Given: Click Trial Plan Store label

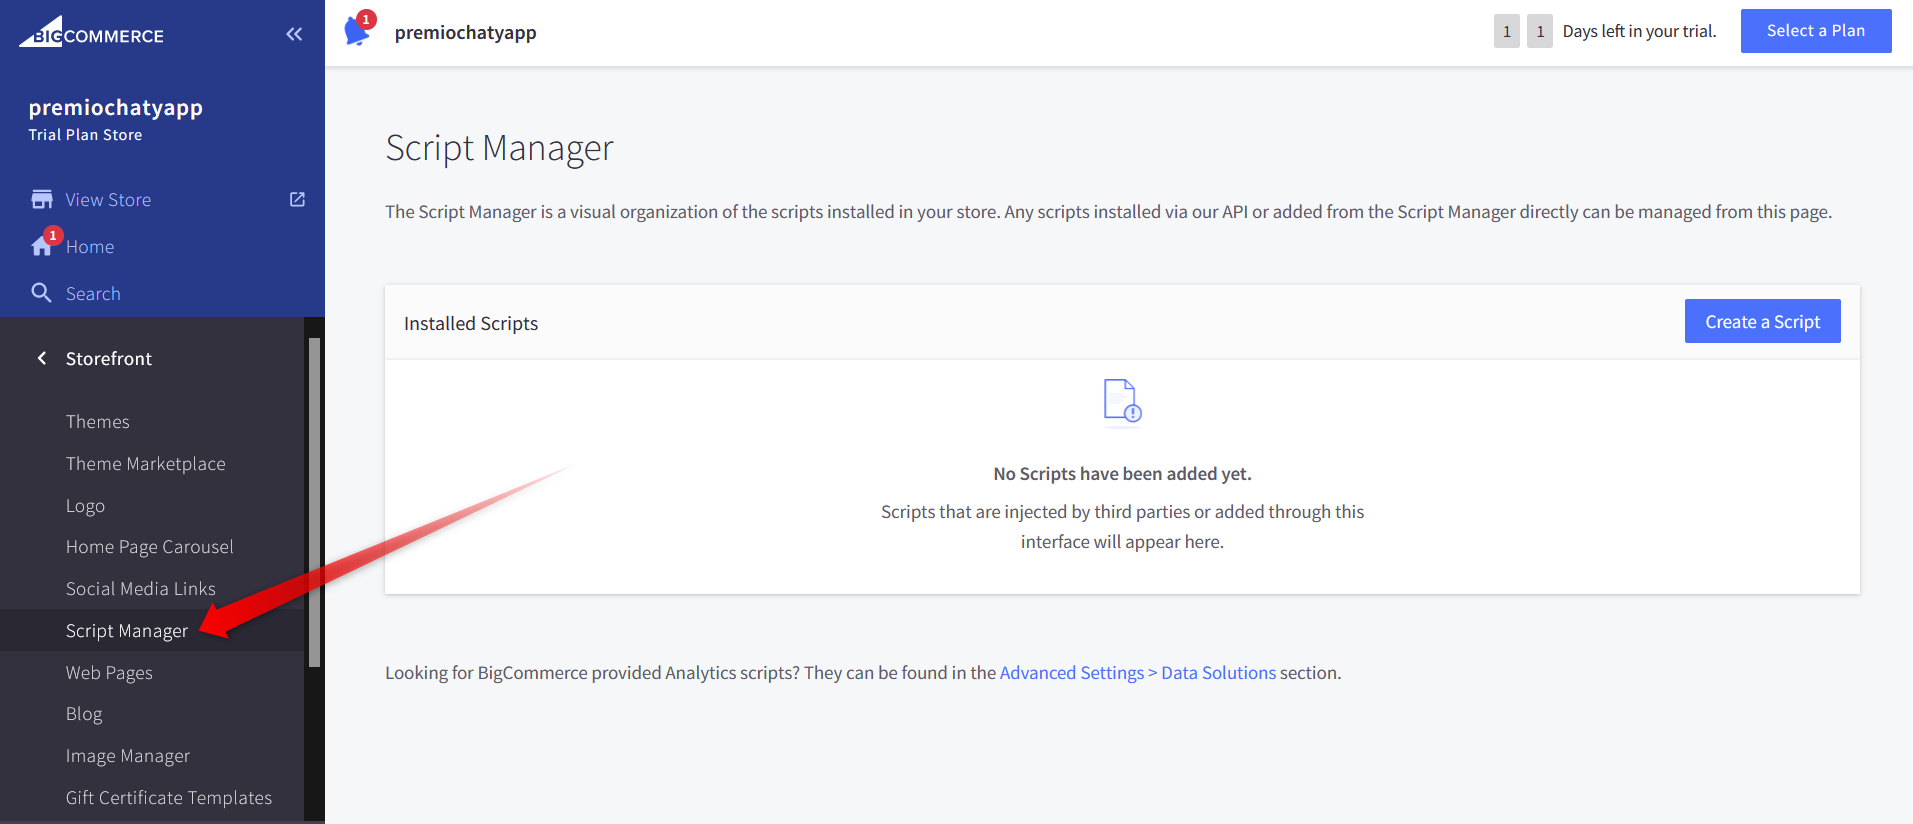Looking at the screenshot, I should click(x=85, y=135).
